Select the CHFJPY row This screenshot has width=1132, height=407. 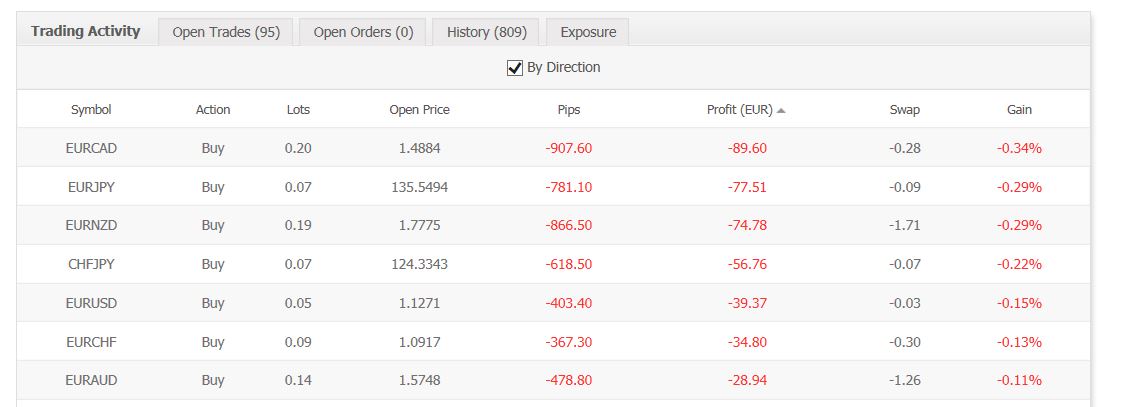(91, 264)
